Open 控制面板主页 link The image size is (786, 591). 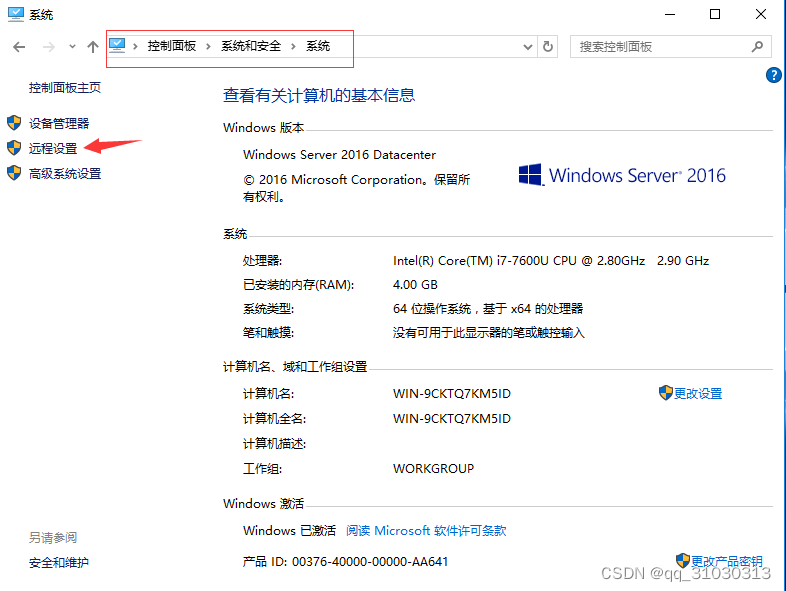[65, 88]
